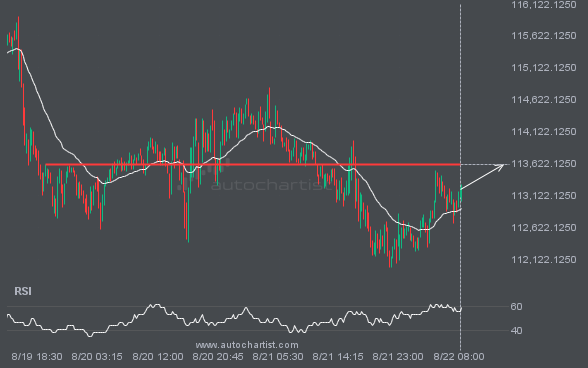The height and width of the screenshot is (368, 588).
Task: Click the 8/21 05:30 time label
Action: 278,356
